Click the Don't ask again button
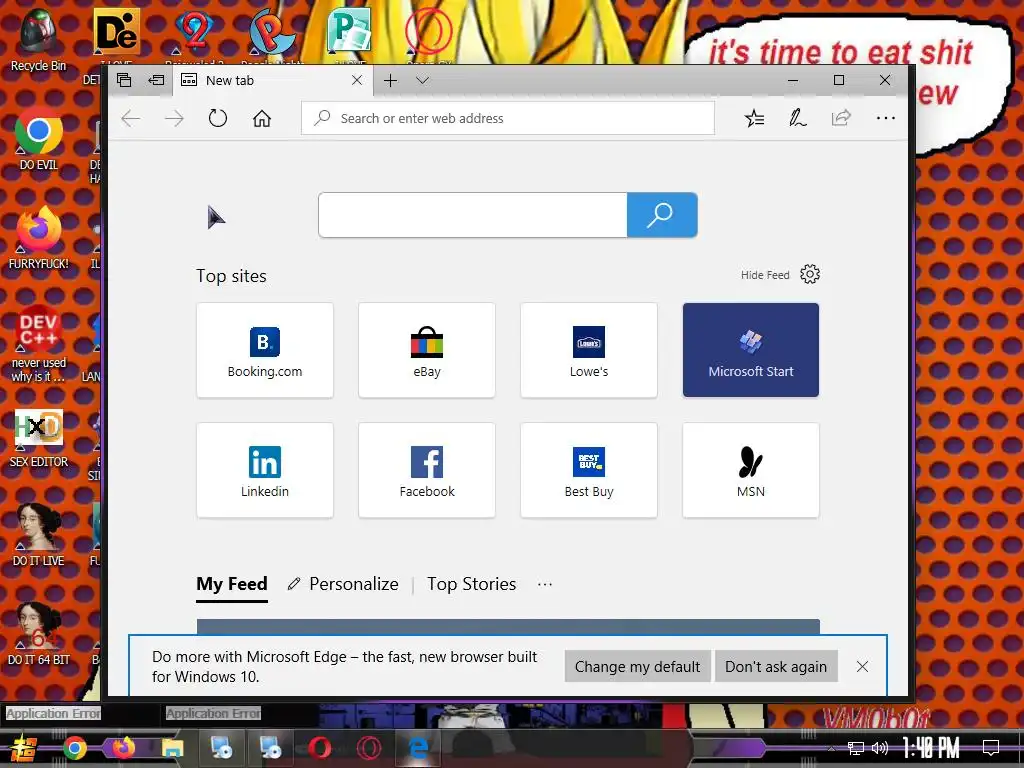Screen dimensions: 1024x768 [776, 666]
